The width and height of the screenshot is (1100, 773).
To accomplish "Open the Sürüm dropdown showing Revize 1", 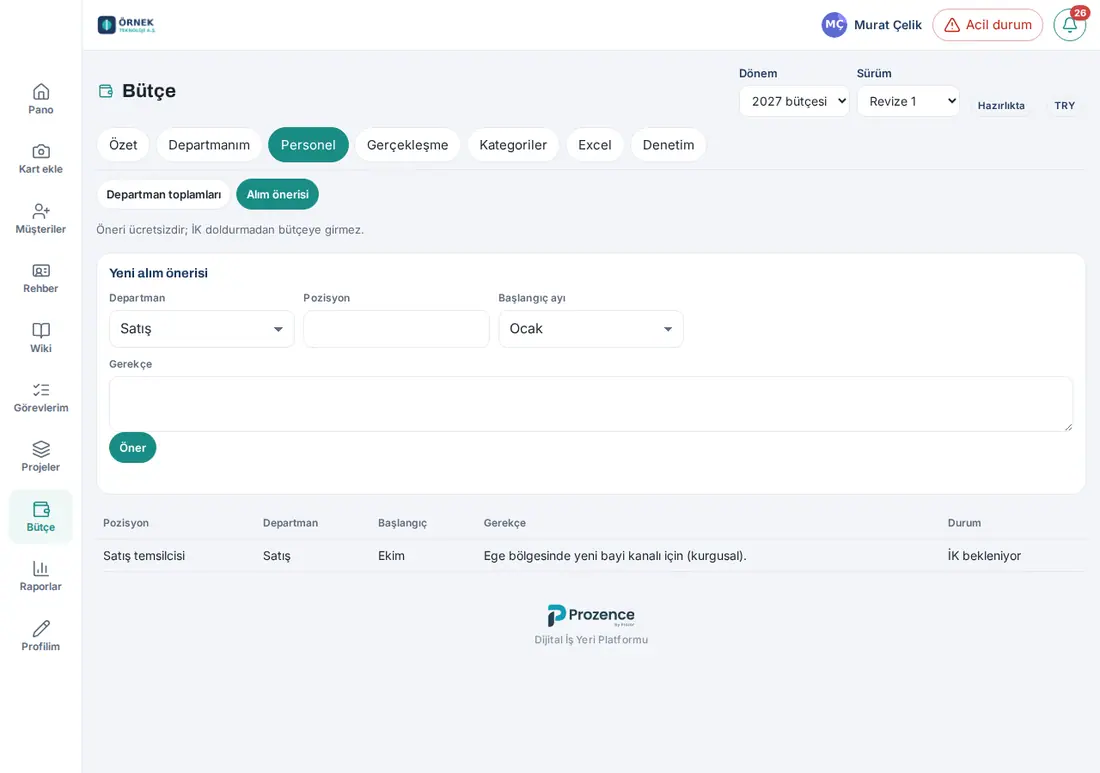I will 908,102.
